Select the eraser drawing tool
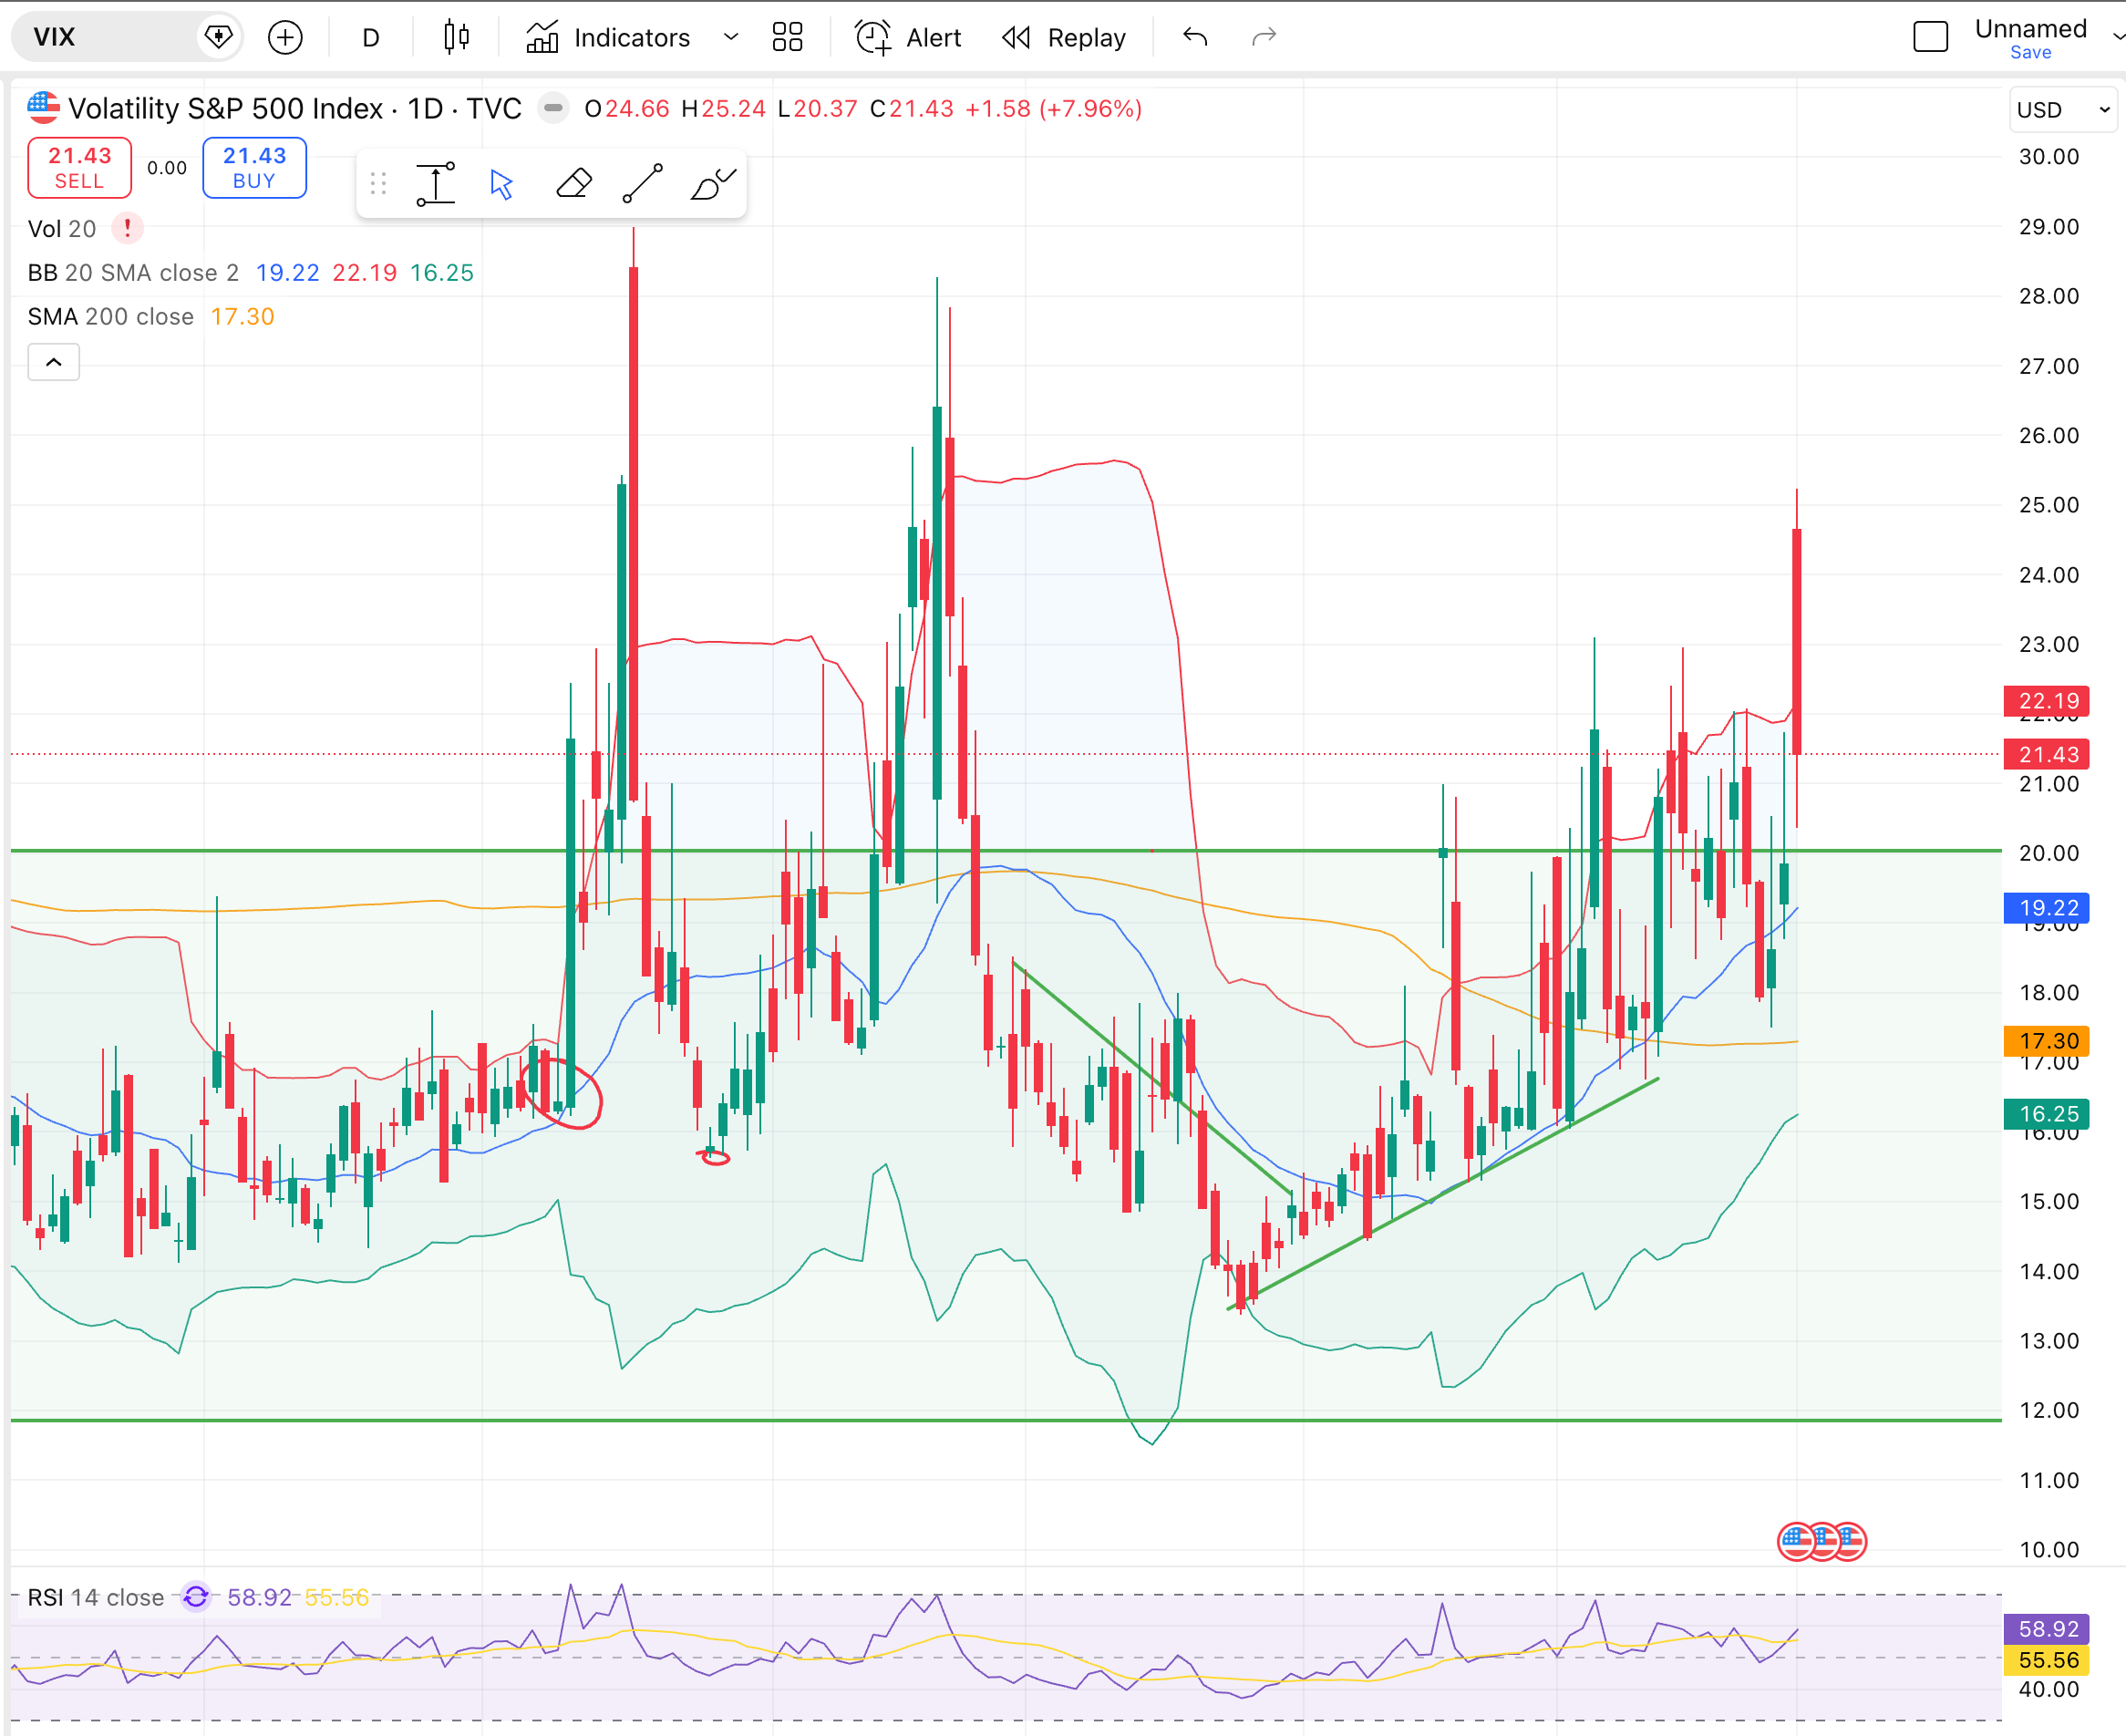Image resolution: width=2126 pixels, height=1736 pixels. point(573,184)
